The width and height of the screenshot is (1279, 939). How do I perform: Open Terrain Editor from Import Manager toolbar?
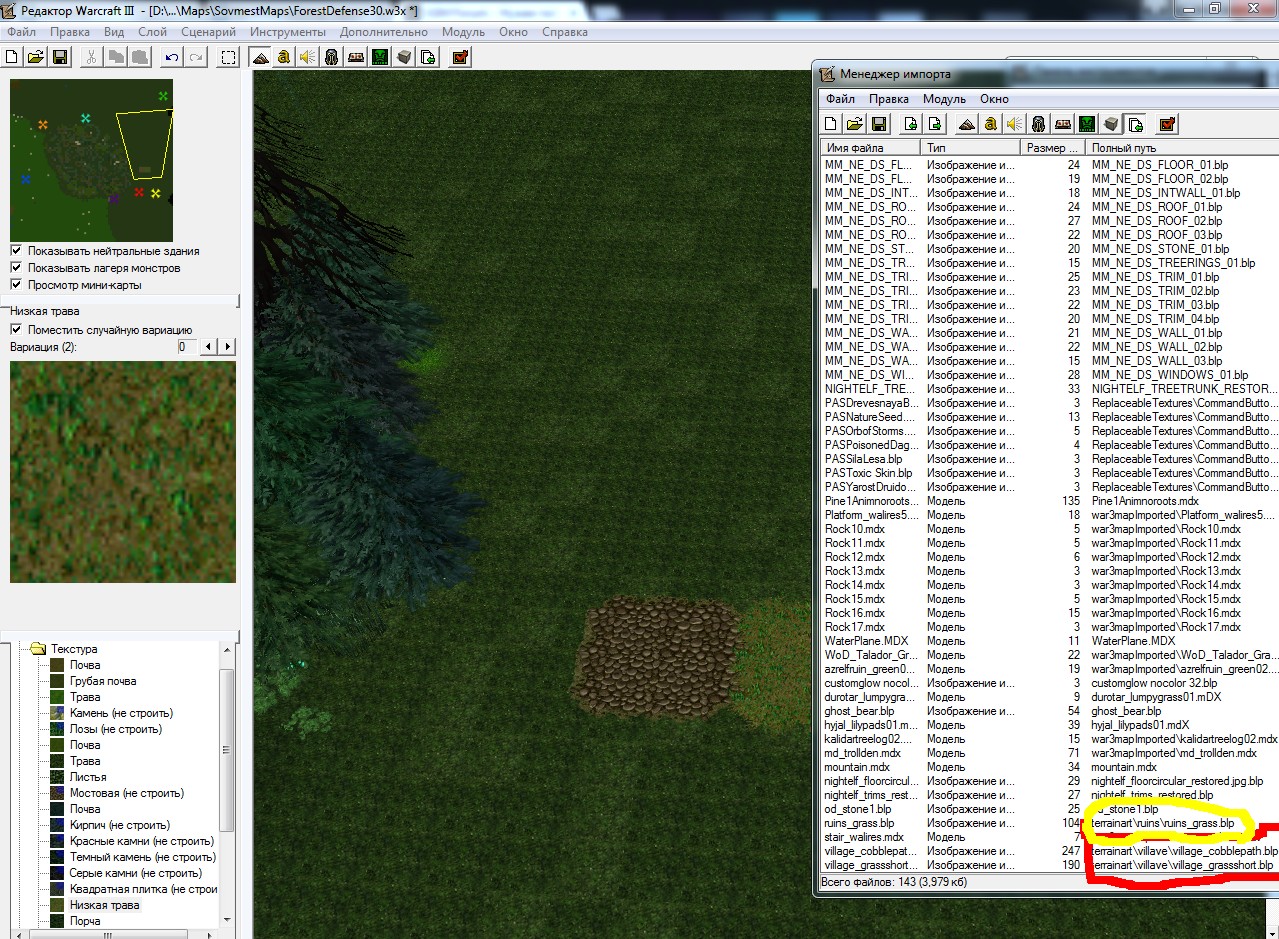pos(966,124)
